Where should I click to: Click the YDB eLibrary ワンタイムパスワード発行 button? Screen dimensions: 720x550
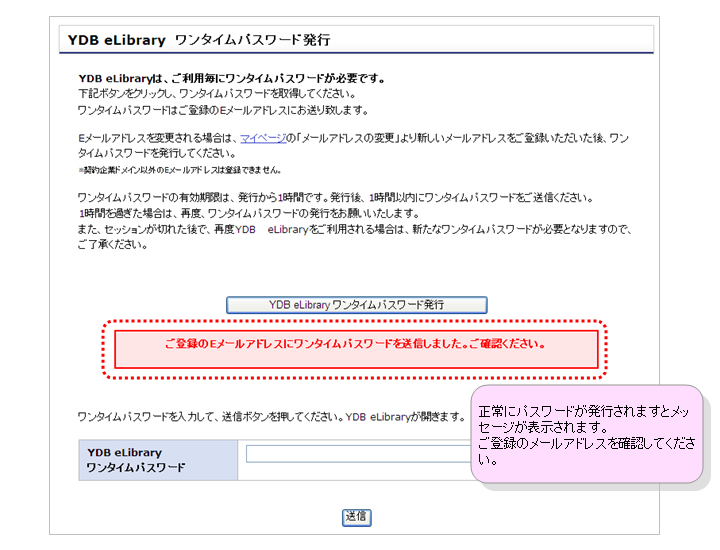356,305
